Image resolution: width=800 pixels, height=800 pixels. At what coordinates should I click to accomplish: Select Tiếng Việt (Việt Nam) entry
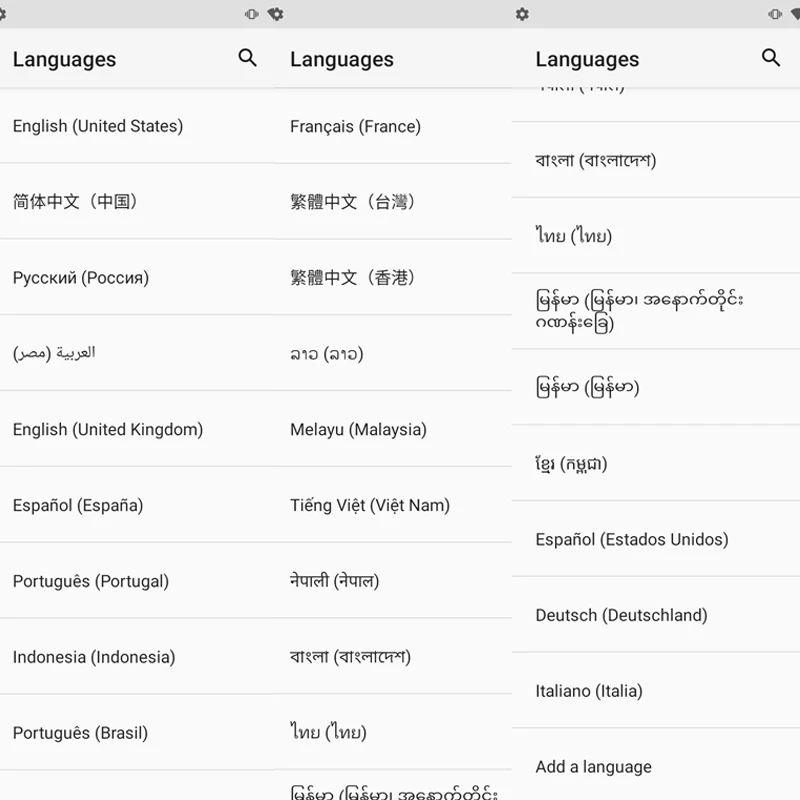tap(393, 505)
